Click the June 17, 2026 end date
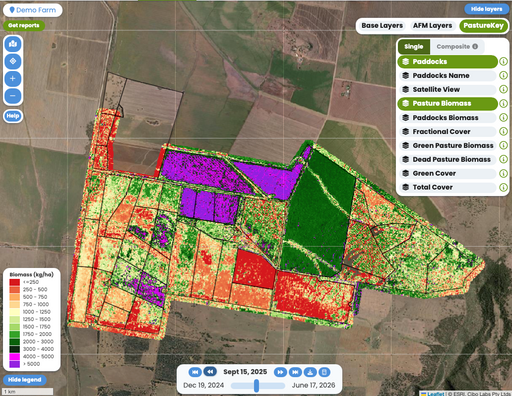The width and height of the screenshot is (512, 396). click(313, 385)
